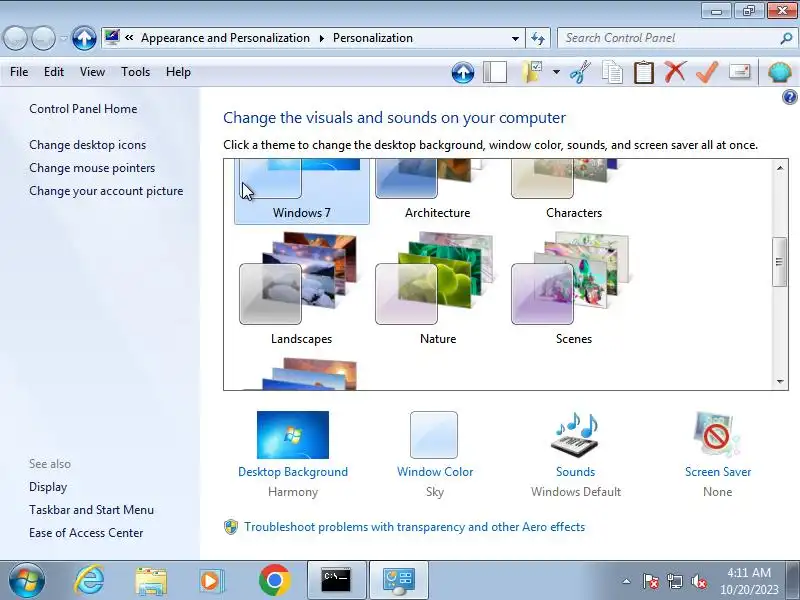The width and height of the screenshot is (800, 600).
Task: Open the View menu
Action: coord(92,72)
